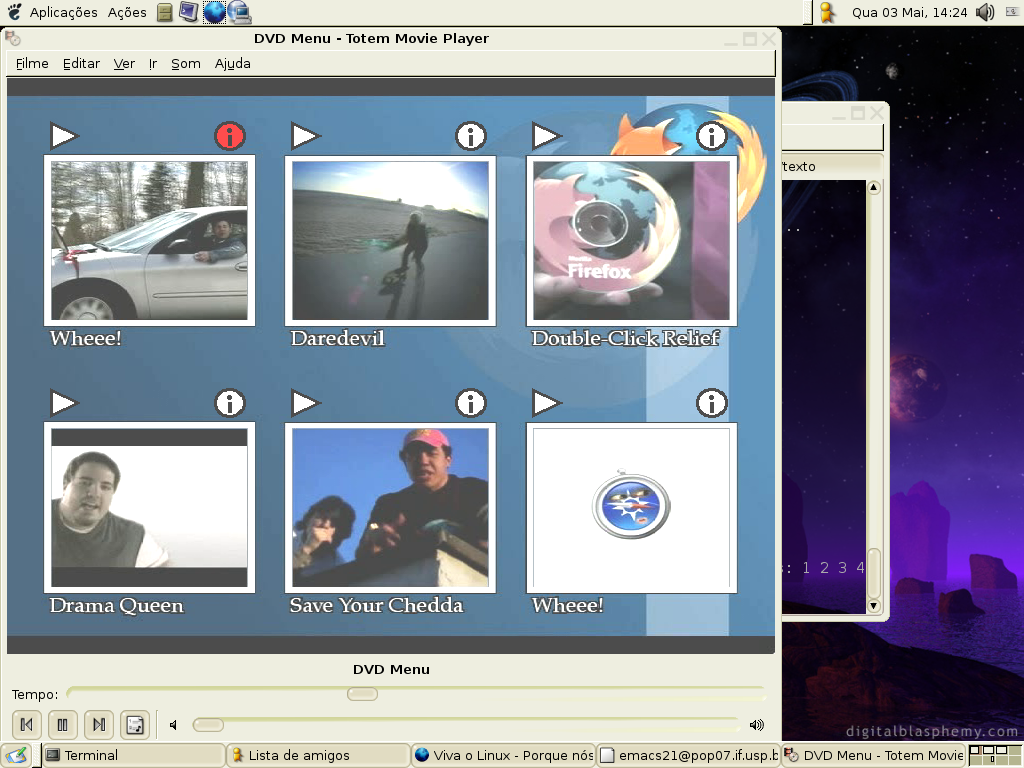Screen dimensions: 1024x768
Task: Click the DVD Menu - Totem Movie taskbar button
Action: tap(874, 756)
